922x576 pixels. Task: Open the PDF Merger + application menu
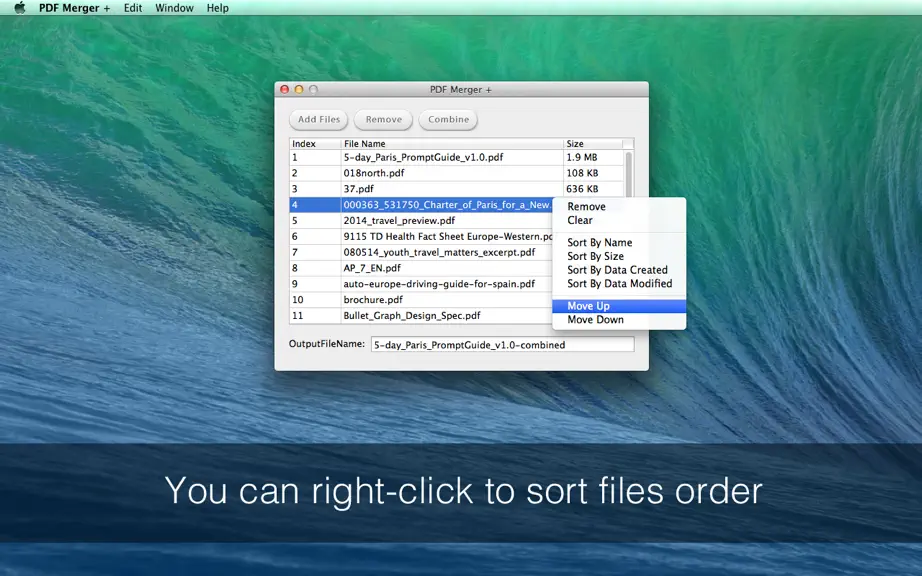point(74,8)
